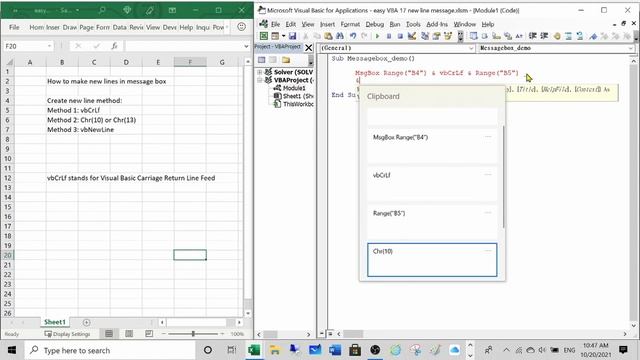Click zoom out minus on Excel status bar
The height and width of the screenshot is (360, 640).
[164, 334]
